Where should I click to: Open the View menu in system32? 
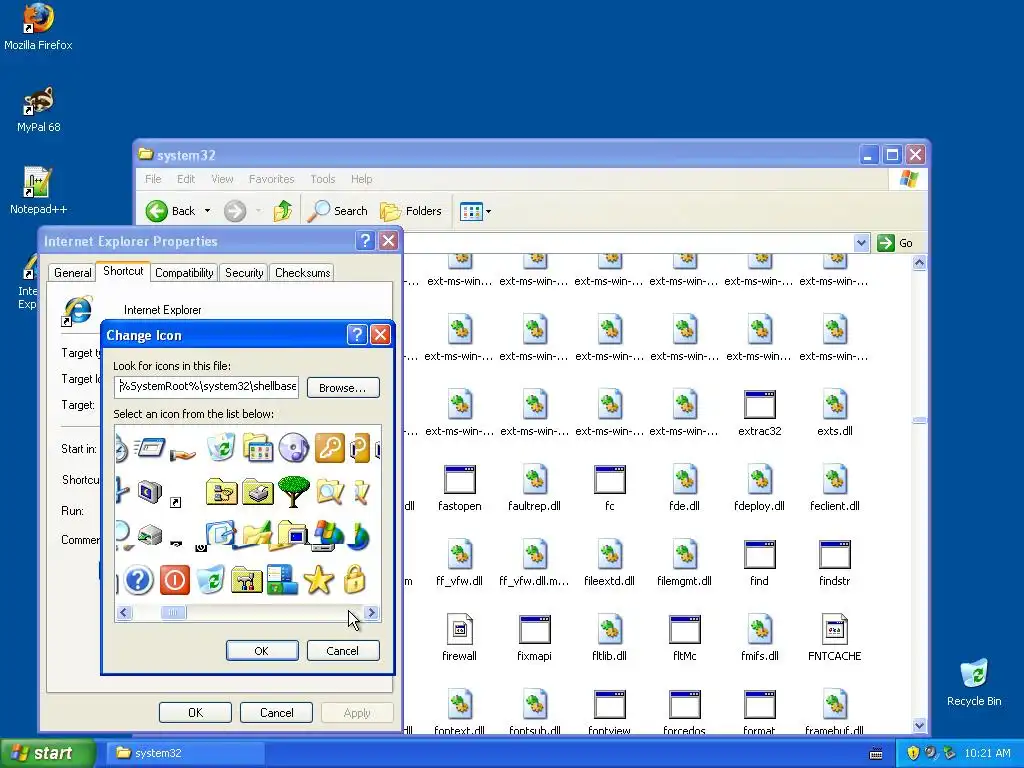pos(222,179)
